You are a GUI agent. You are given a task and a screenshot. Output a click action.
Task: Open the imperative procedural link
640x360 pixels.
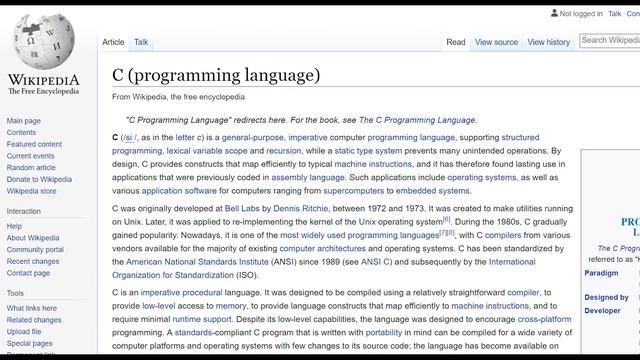(x=181, y=293)
